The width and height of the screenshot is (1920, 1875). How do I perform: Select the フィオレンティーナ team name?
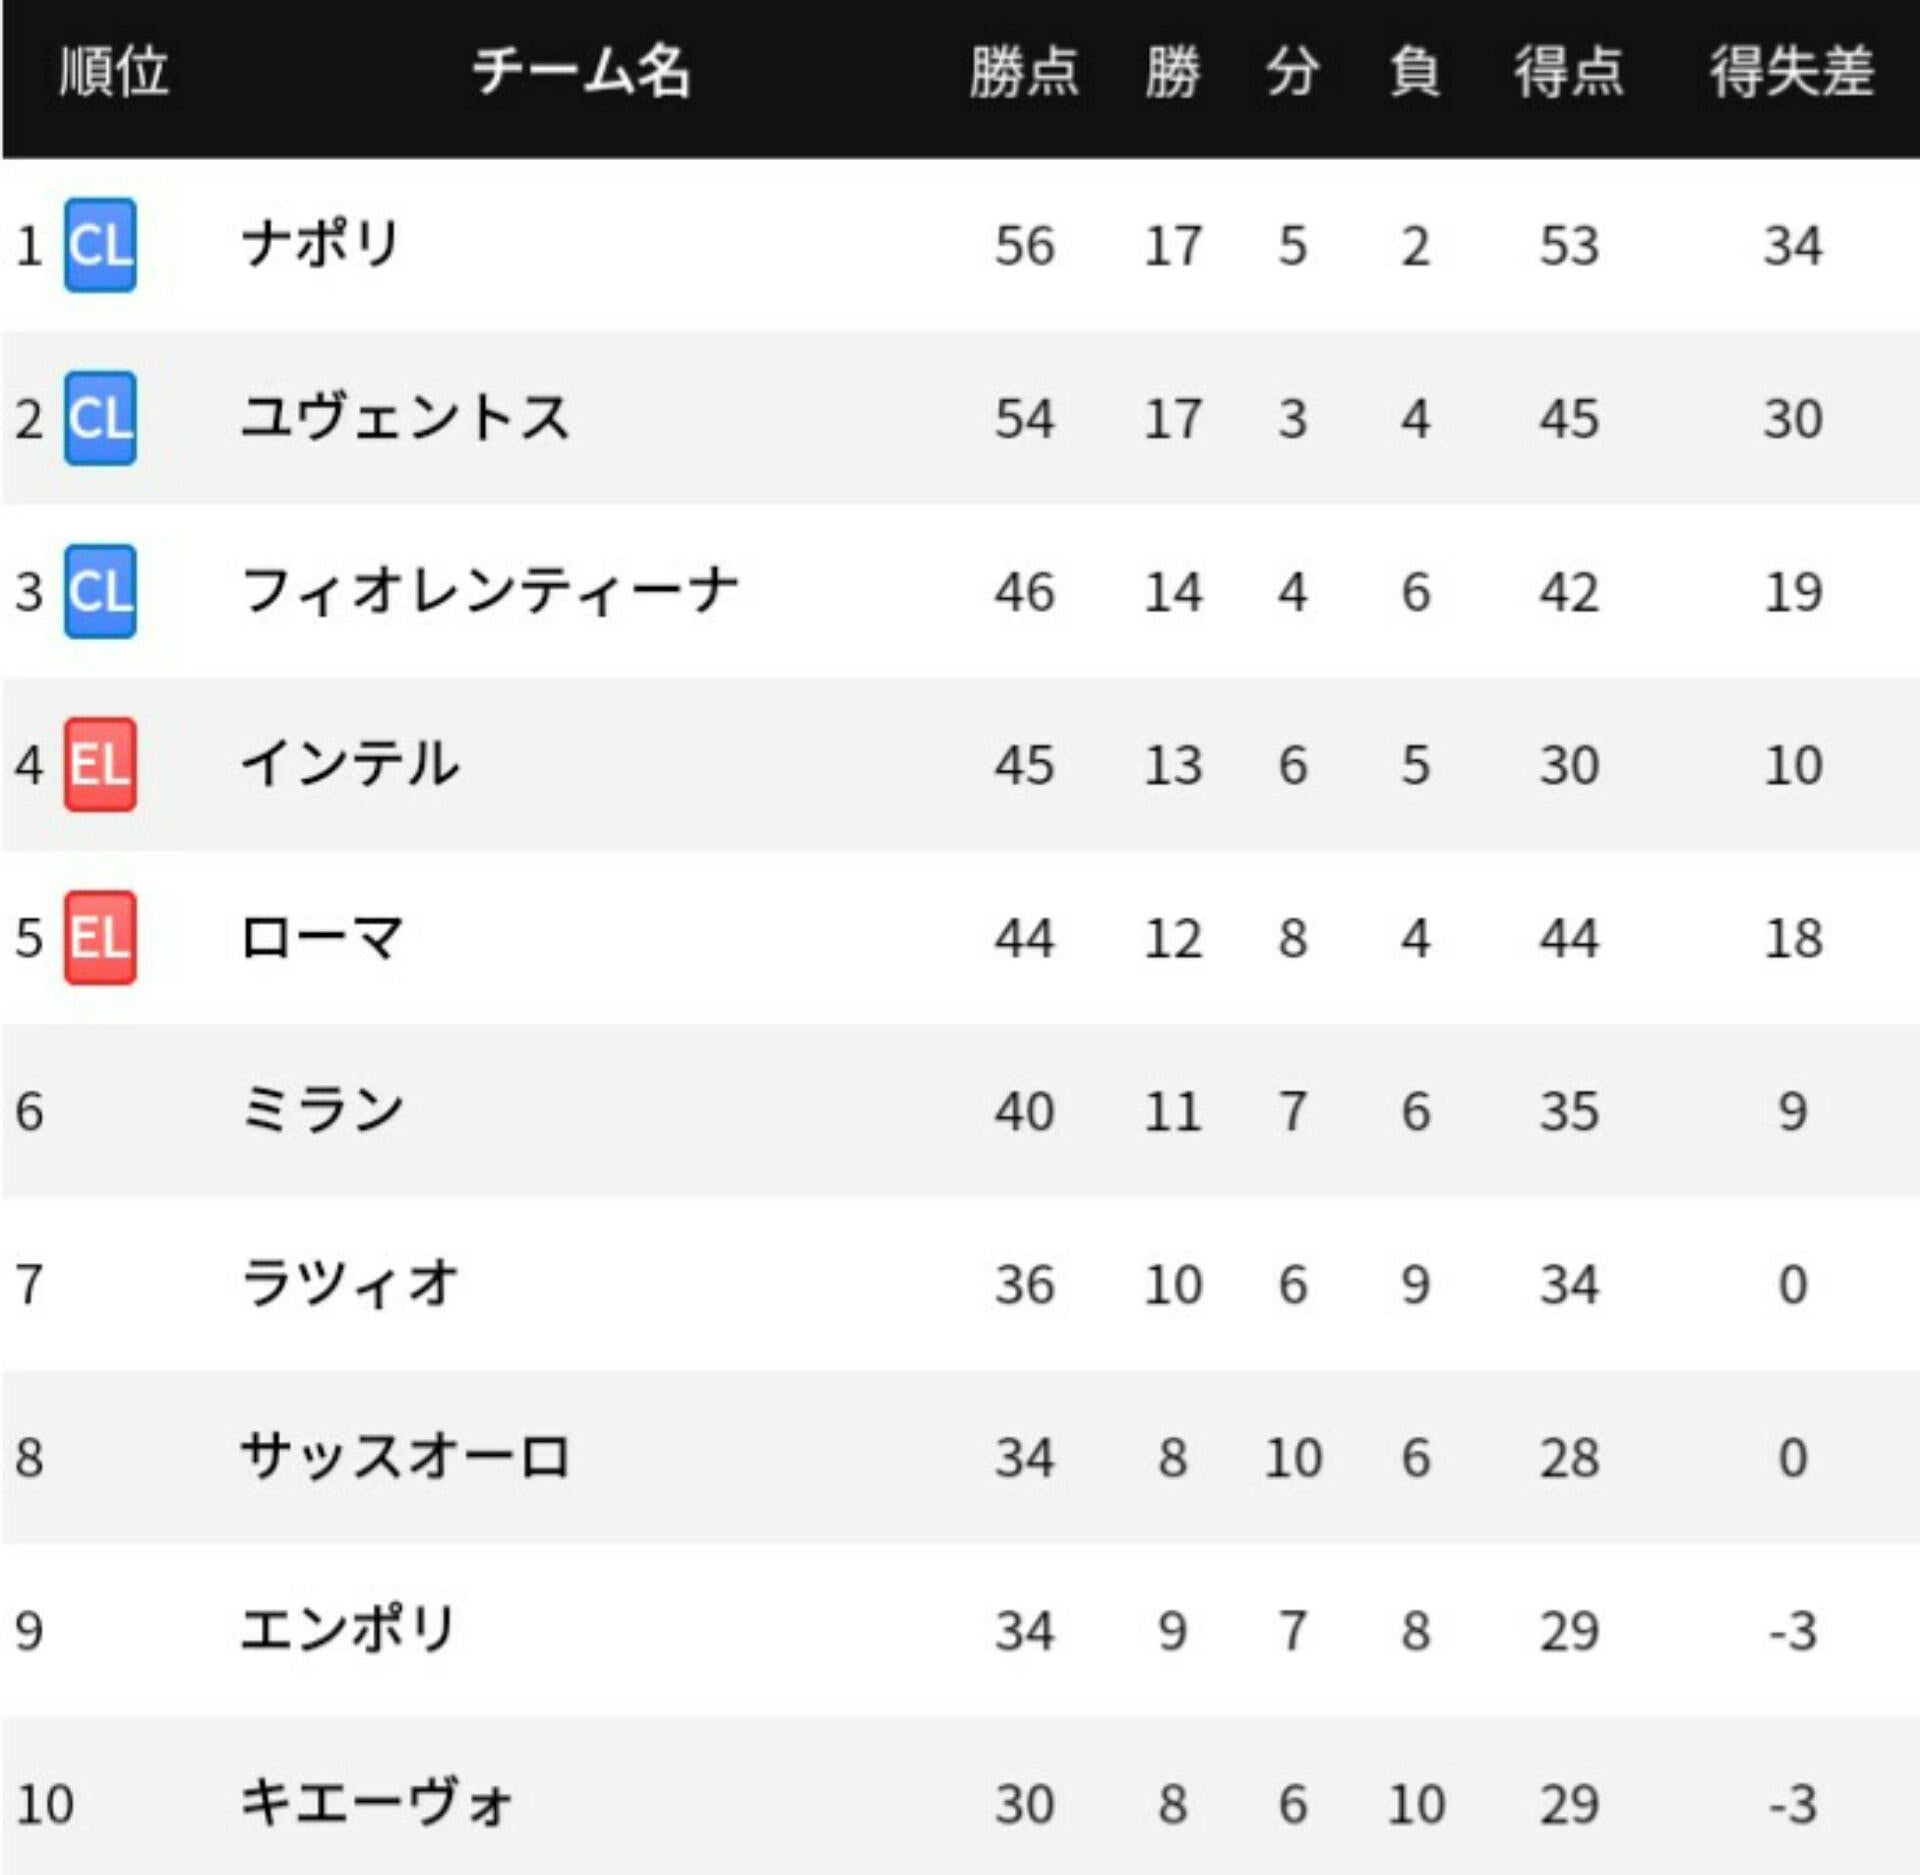[490, 591]
